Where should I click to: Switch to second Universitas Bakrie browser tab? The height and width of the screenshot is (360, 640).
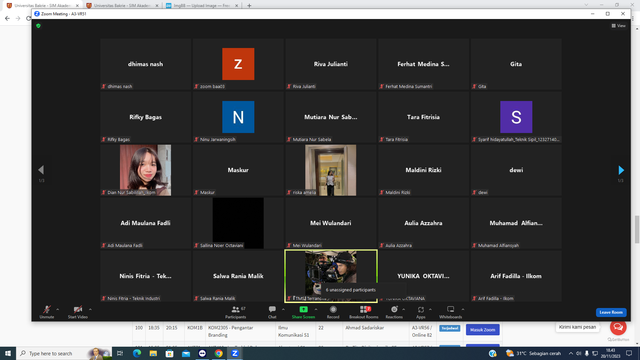pyautogui.click(x=122, y=6)
